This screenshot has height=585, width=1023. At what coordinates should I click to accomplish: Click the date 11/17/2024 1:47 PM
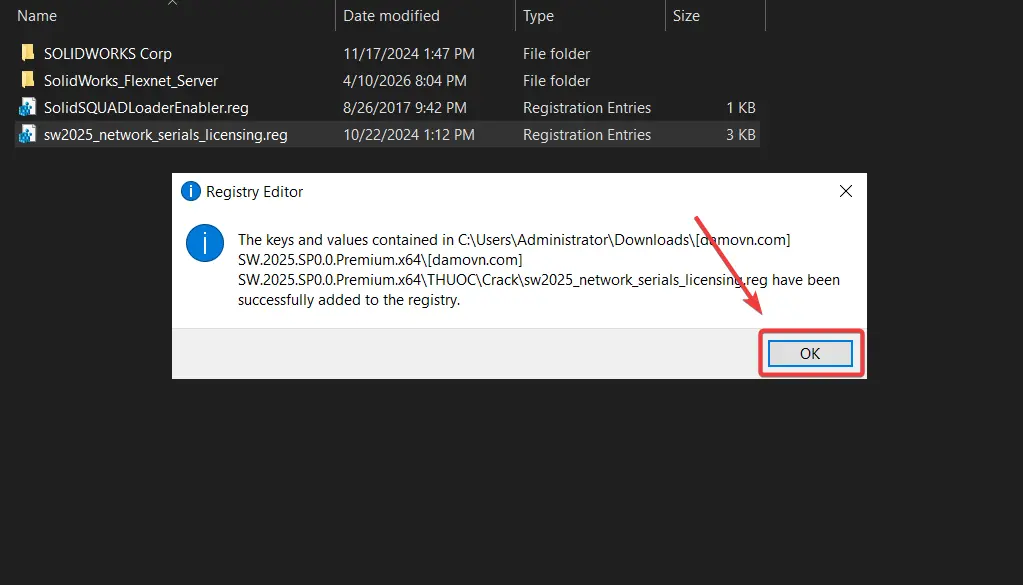tap(409, 53)
